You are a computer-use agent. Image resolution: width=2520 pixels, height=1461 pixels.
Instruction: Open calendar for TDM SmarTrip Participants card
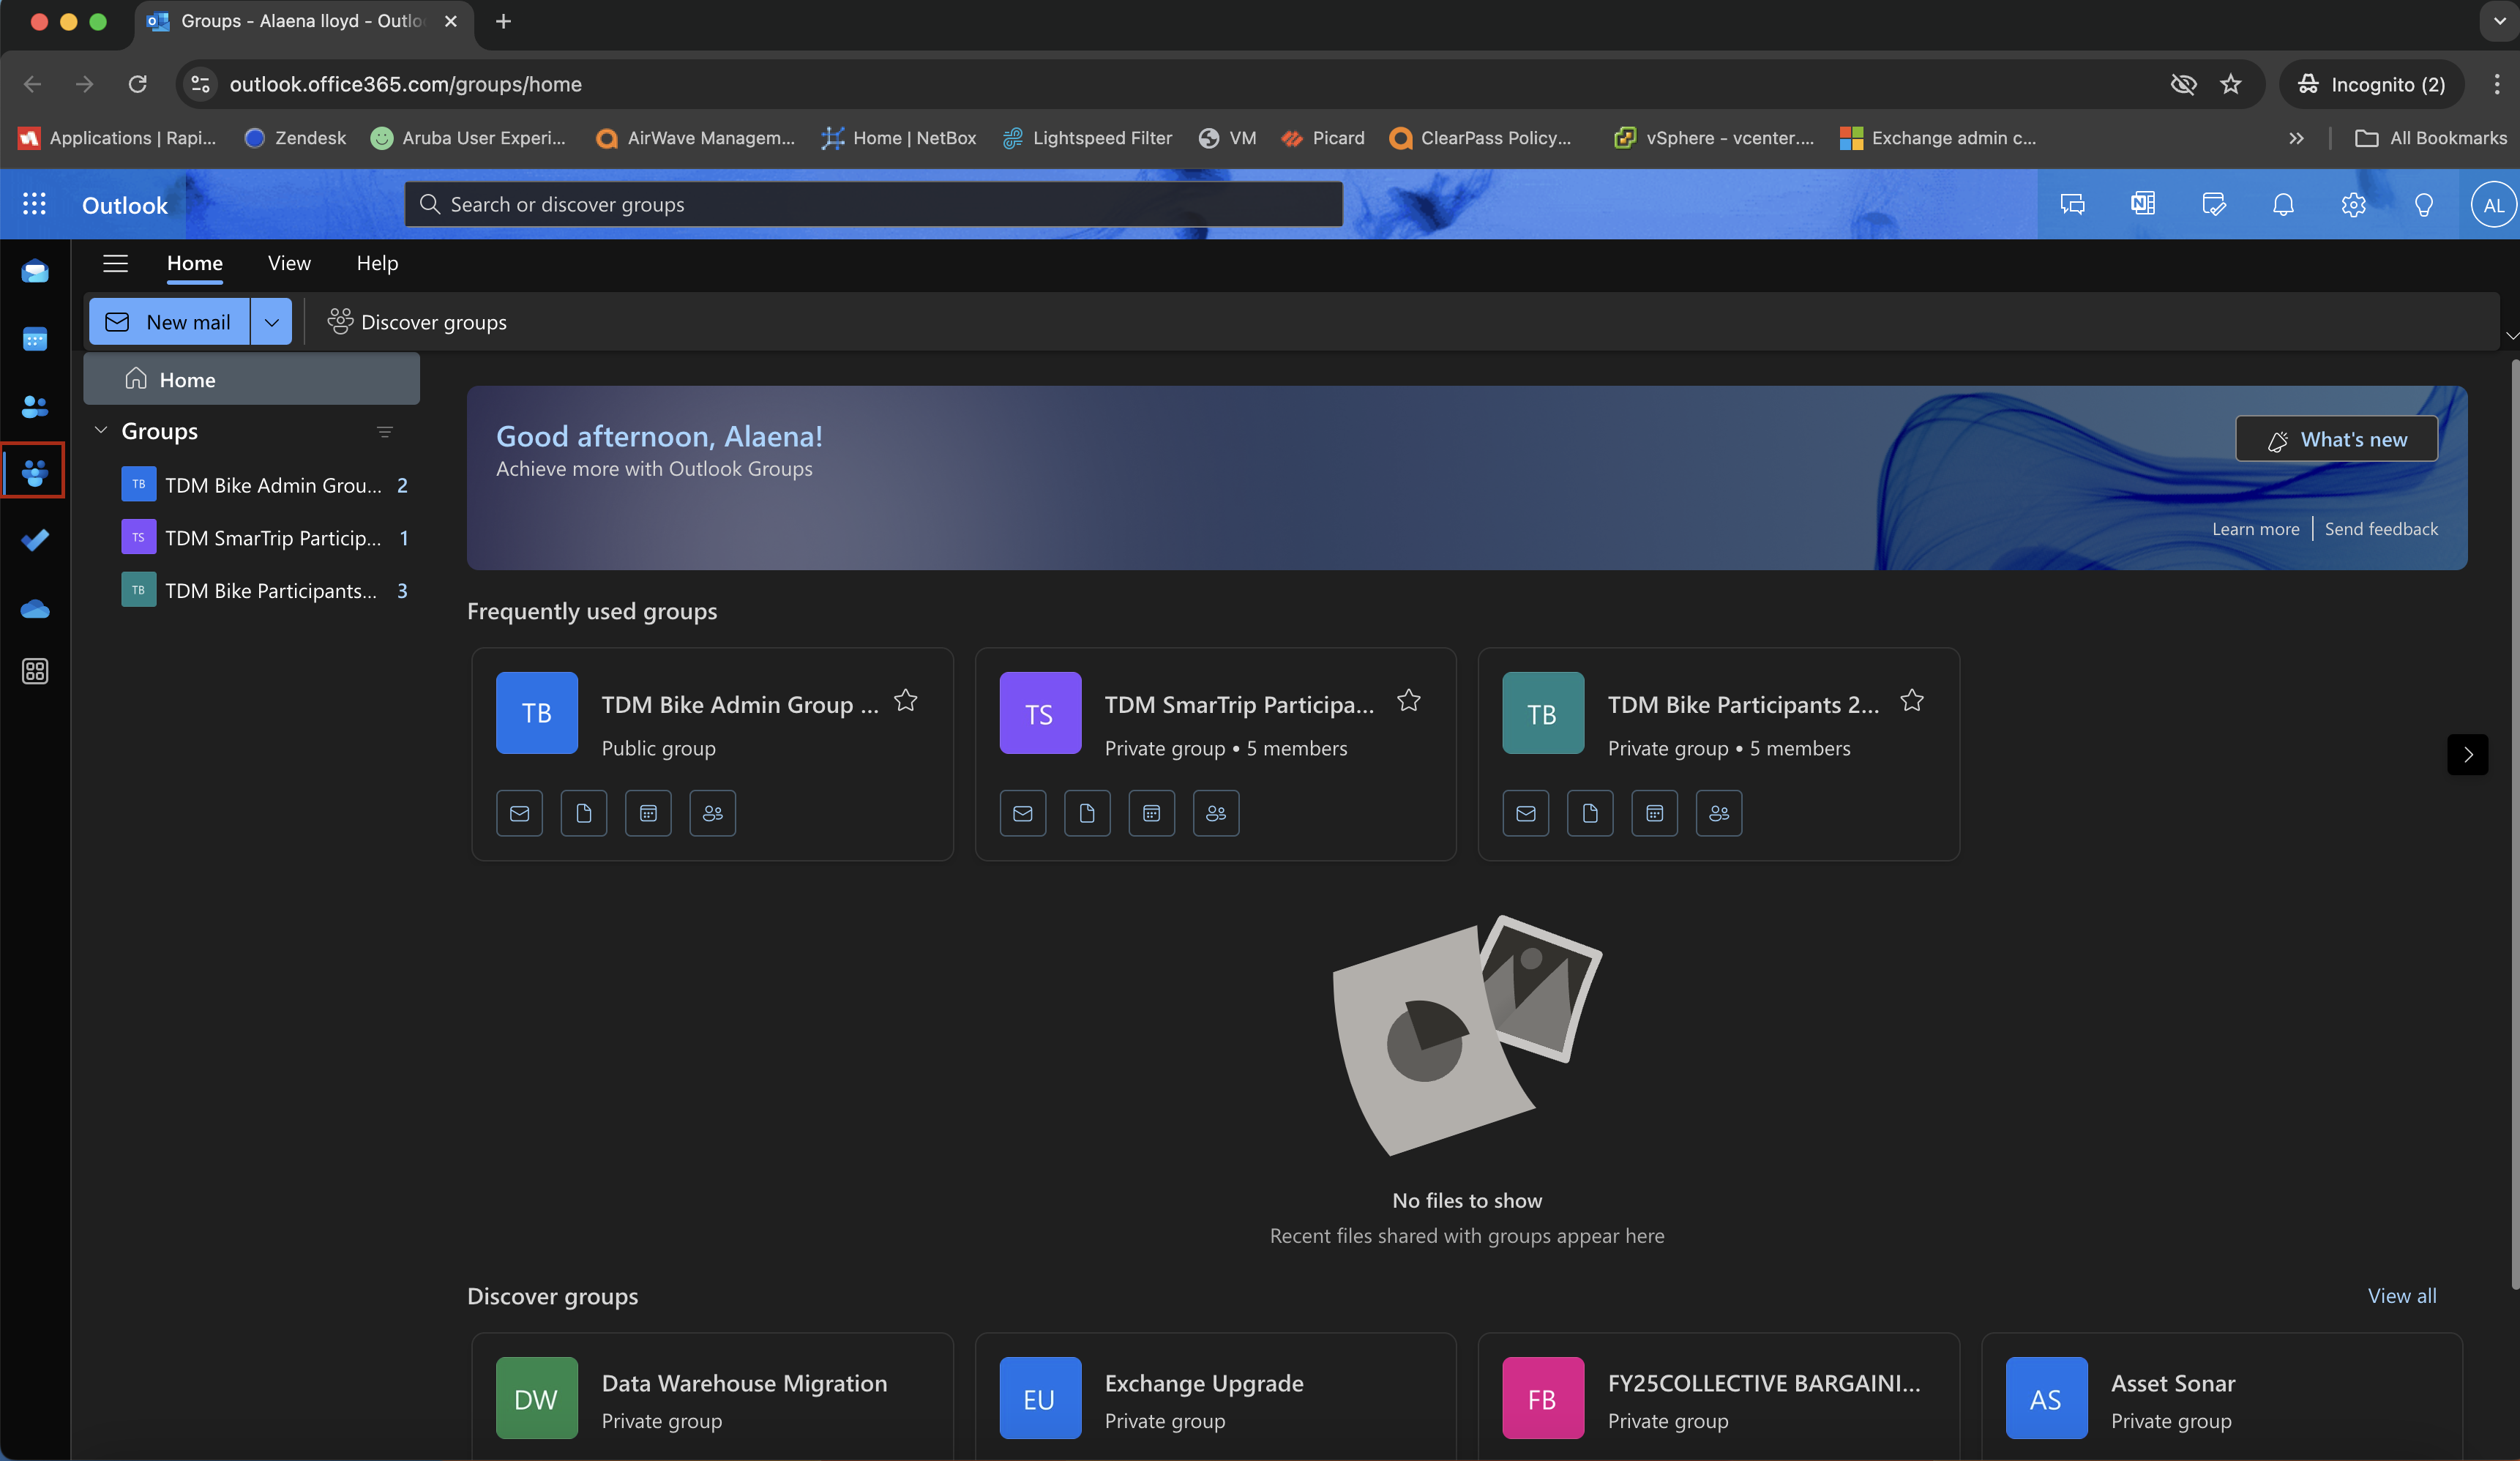1152,814
